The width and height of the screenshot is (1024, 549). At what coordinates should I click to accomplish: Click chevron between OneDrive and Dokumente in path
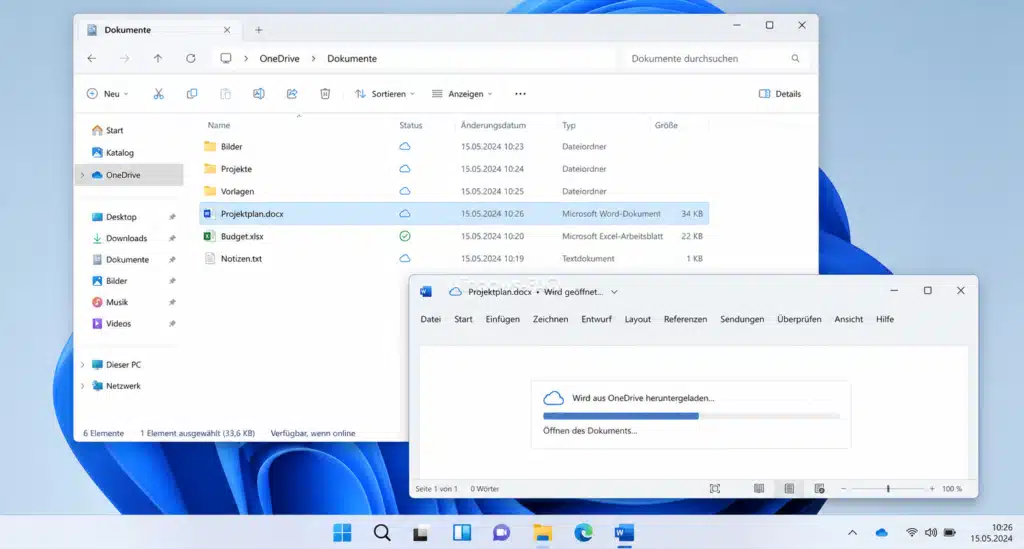(x=313, y=59)
